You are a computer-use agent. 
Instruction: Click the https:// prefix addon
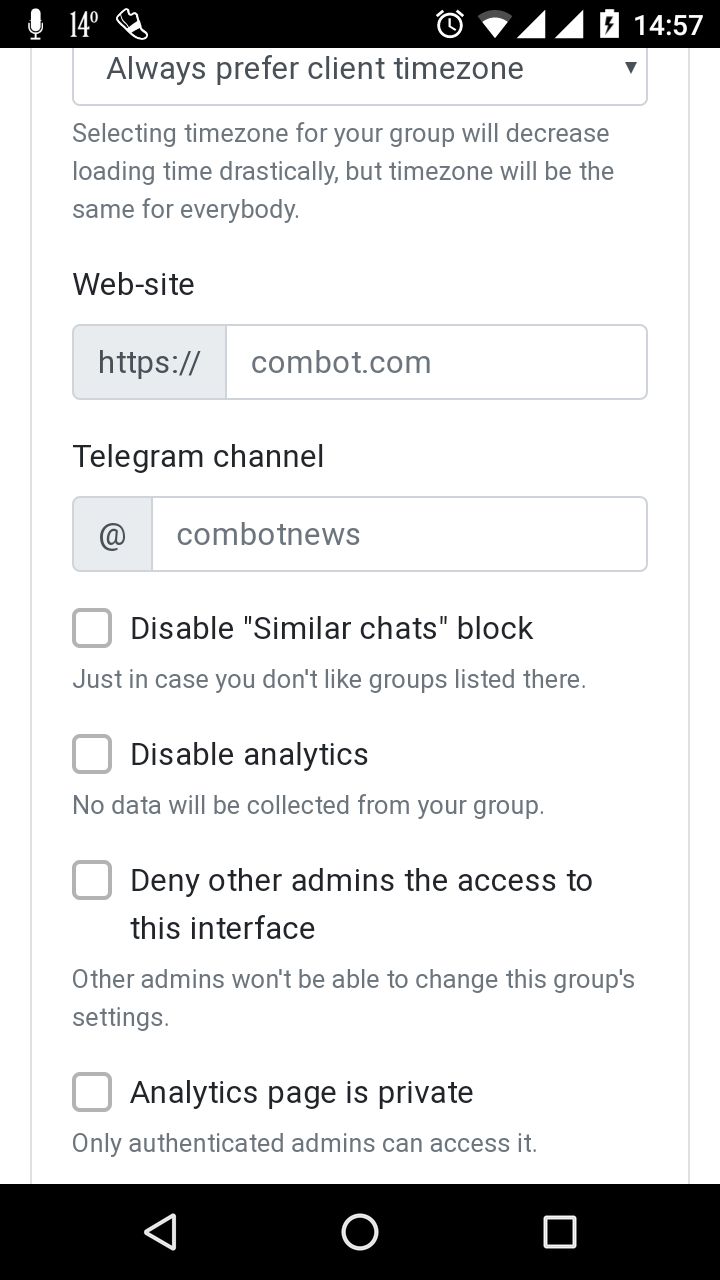pyautogui.click(x=150, y=362)
